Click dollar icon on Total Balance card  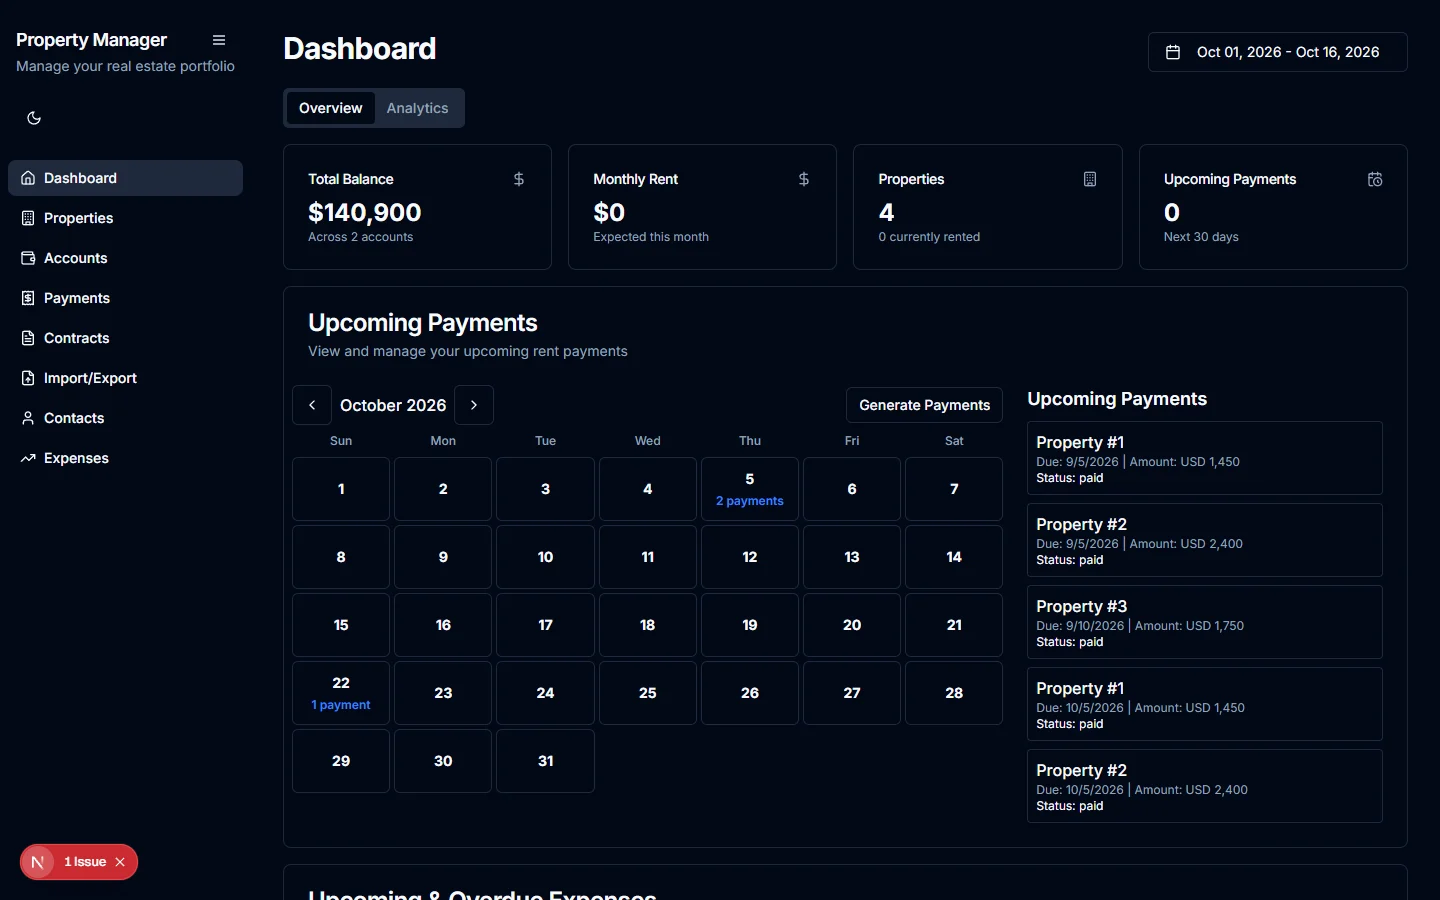(x=519, y=179)
